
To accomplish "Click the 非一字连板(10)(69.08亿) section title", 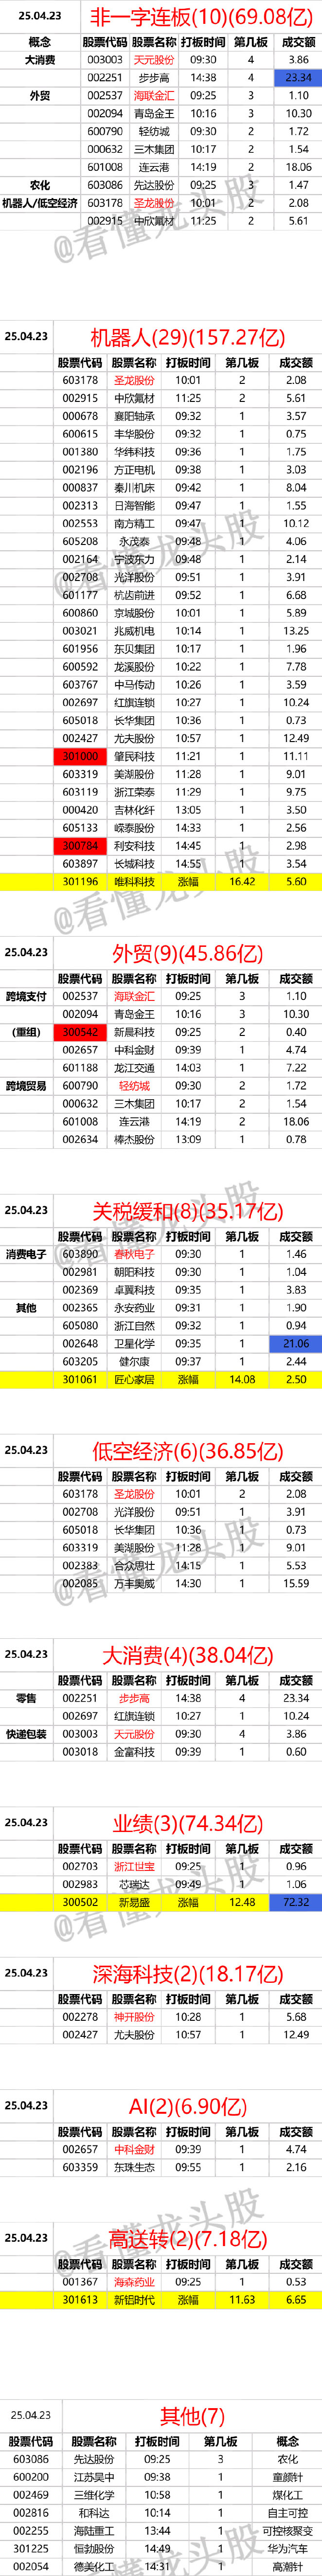I will pos(201,17).
